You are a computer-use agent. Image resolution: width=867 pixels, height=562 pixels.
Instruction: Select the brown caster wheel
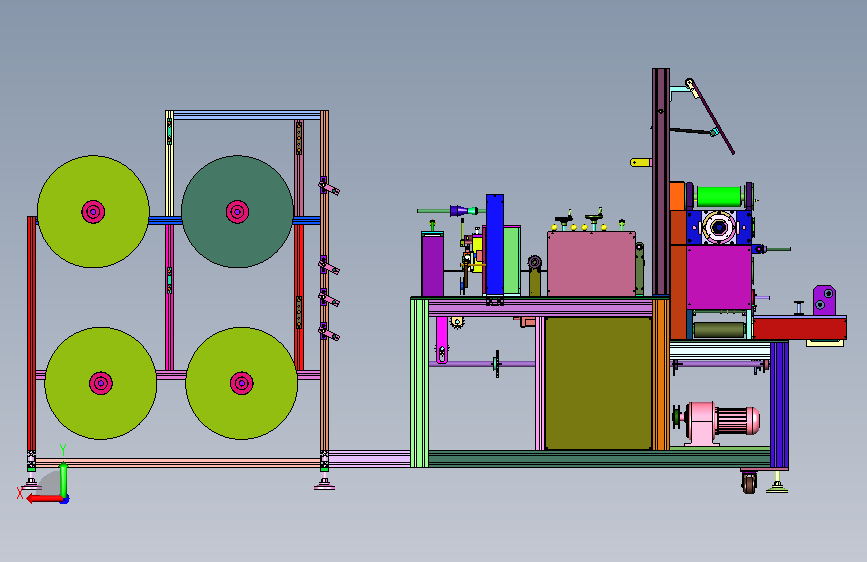pos(749,483)
